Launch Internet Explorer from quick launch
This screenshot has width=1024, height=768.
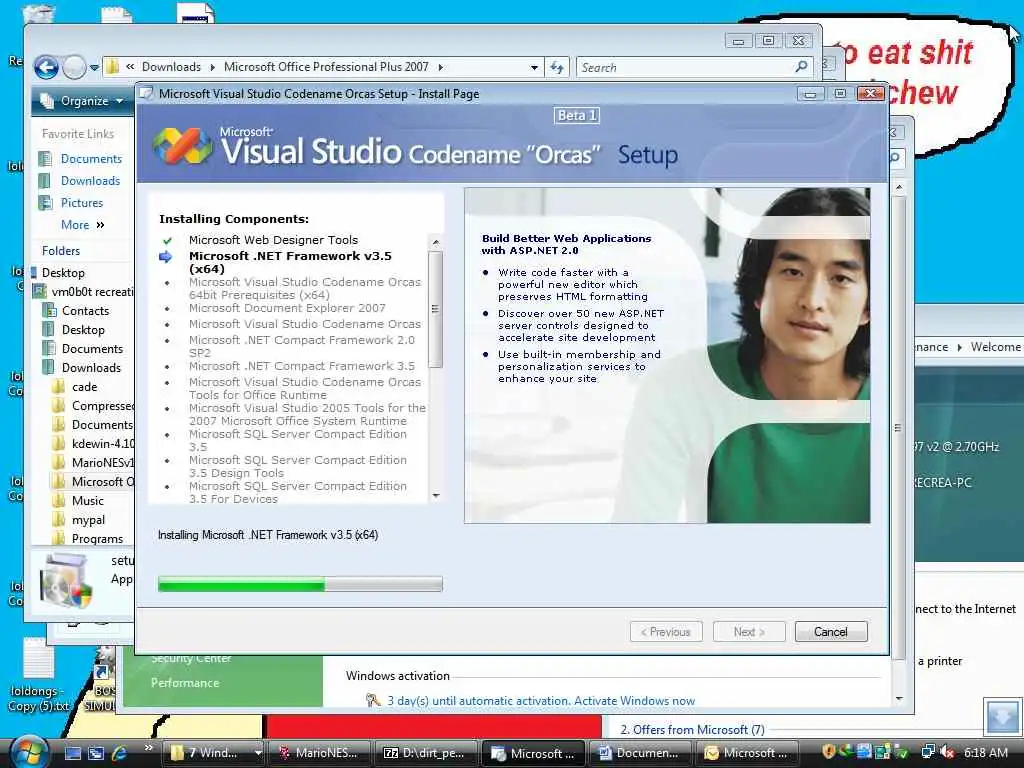(x=120, y=753)
